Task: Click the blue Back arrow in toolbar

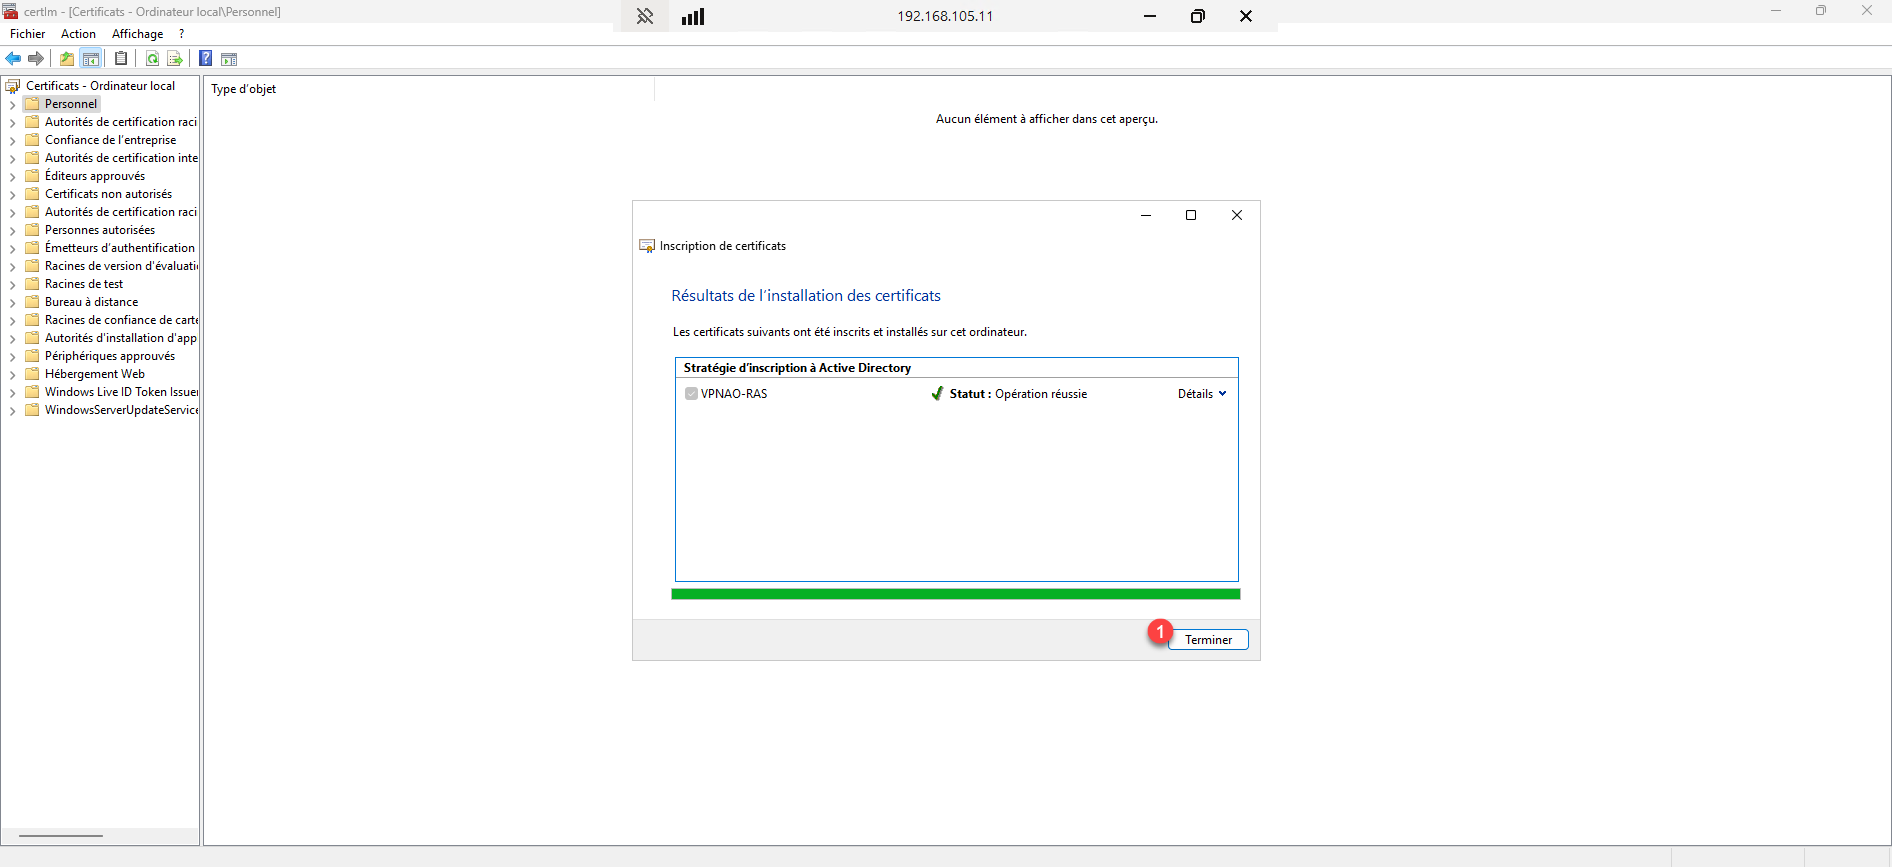Action: (x=14, y=59)
